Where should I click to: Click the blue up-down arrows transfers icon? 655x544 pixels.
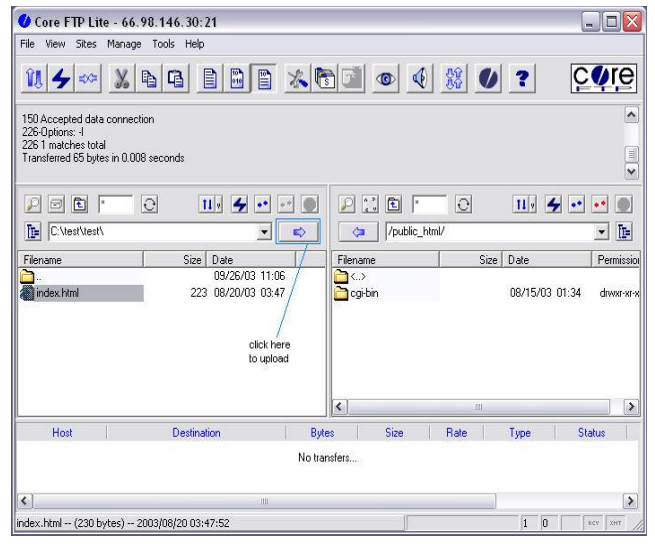tap(454, 78)
